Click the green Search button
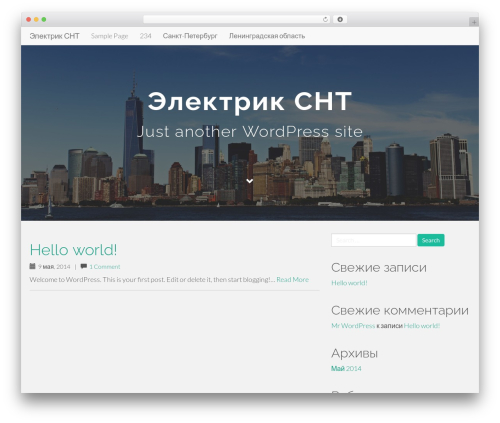 (431, 240)
